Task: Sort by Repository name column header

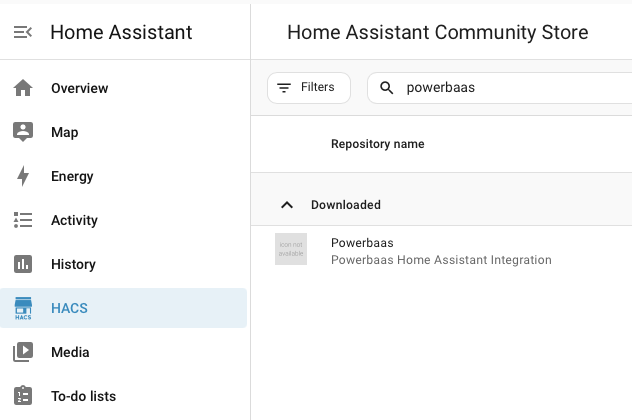Action: click(377, 144)
